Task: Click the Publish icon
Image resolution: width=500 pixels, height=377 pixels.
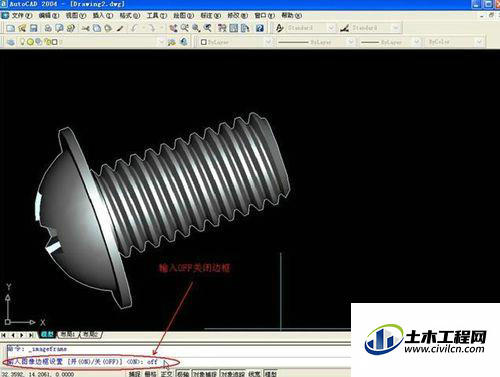Action: click(x=71, y=28)
